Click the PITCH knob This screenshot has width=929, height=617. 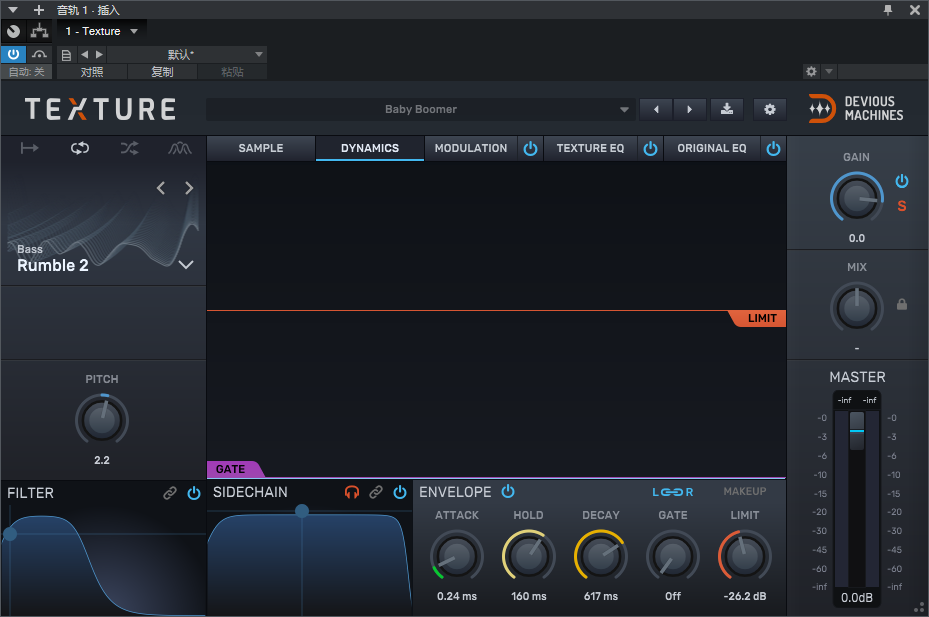(102, 420)
